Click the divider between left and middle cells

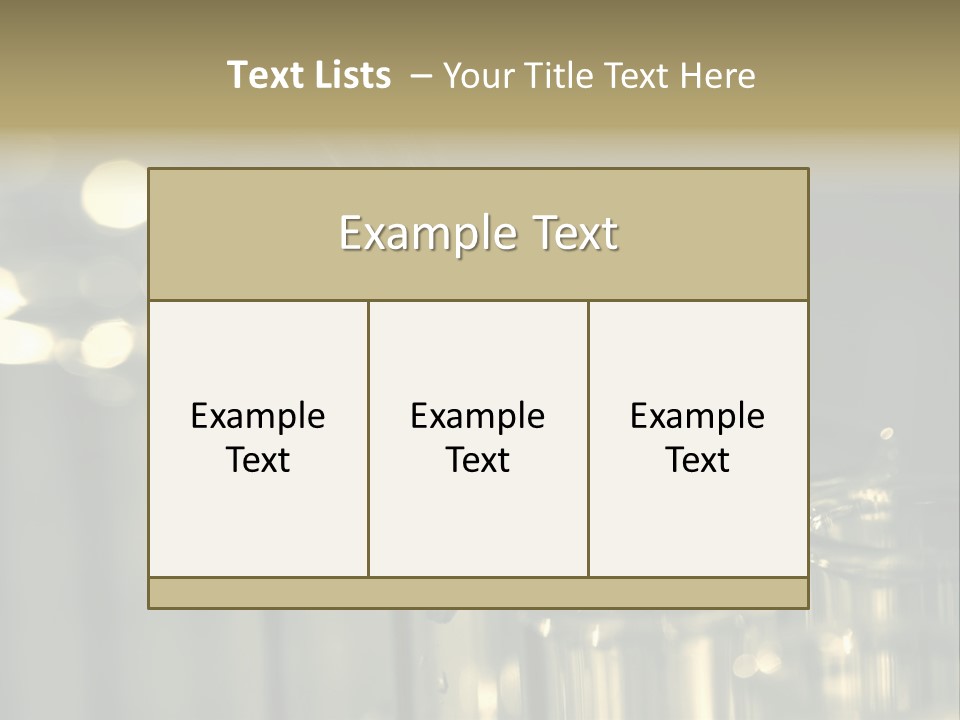[368, 438]
